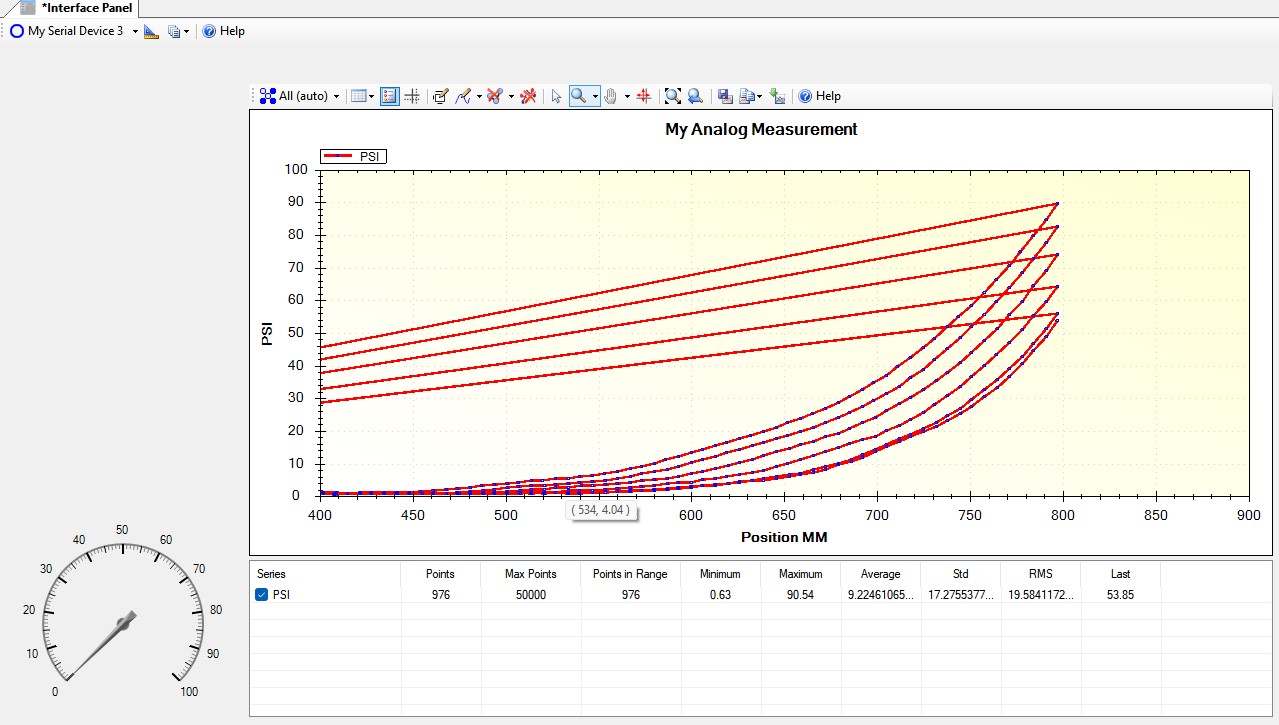Screen dimensions: 1279x725
Task: Click the Average column header
Action: pyautogui.click(x=880, y=574)
